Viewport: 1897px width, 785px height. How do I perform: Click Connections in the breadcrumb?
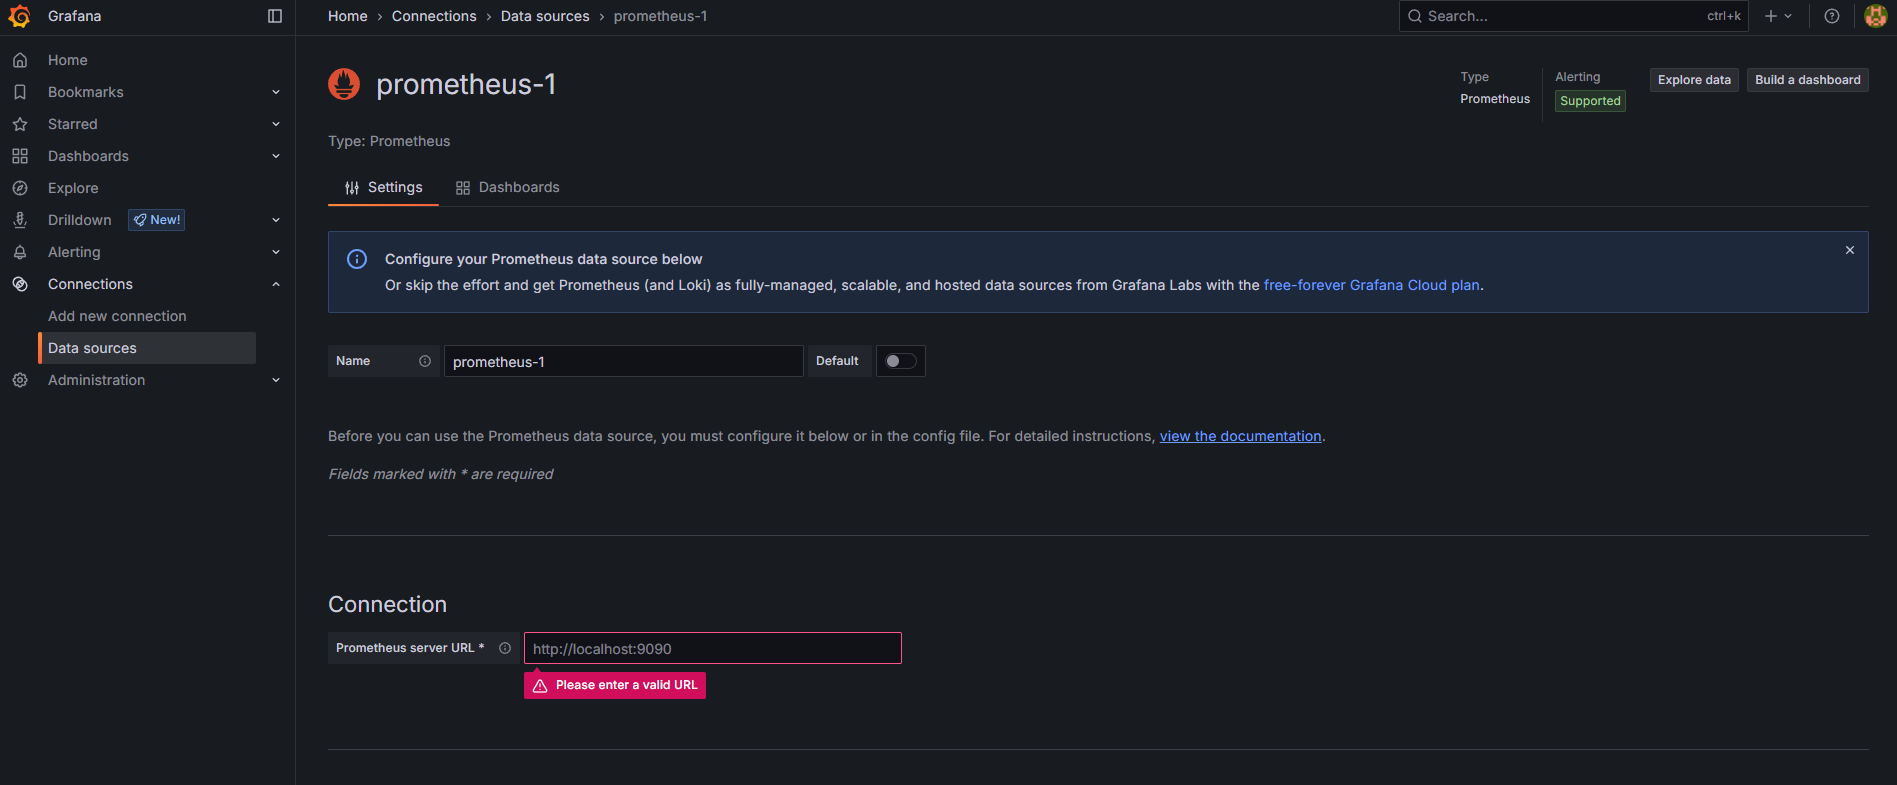(x=434, y=16)
